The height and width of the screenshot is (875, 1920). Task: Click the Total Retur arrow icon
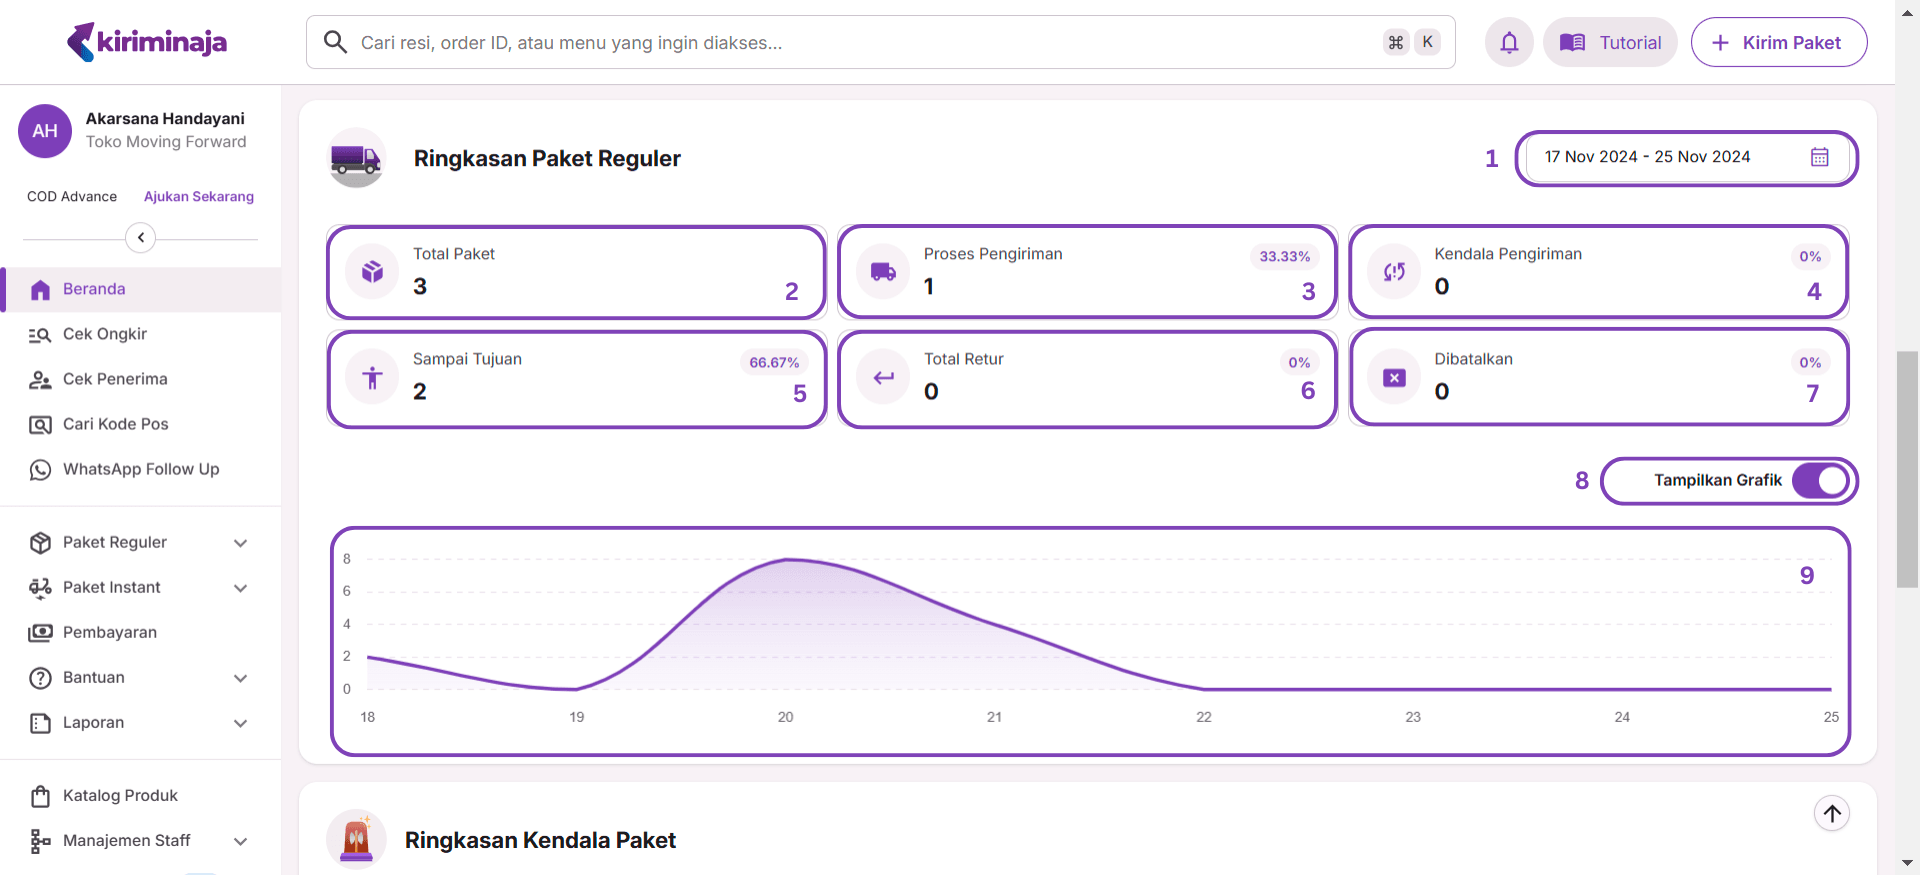click(x=883, y=378)
